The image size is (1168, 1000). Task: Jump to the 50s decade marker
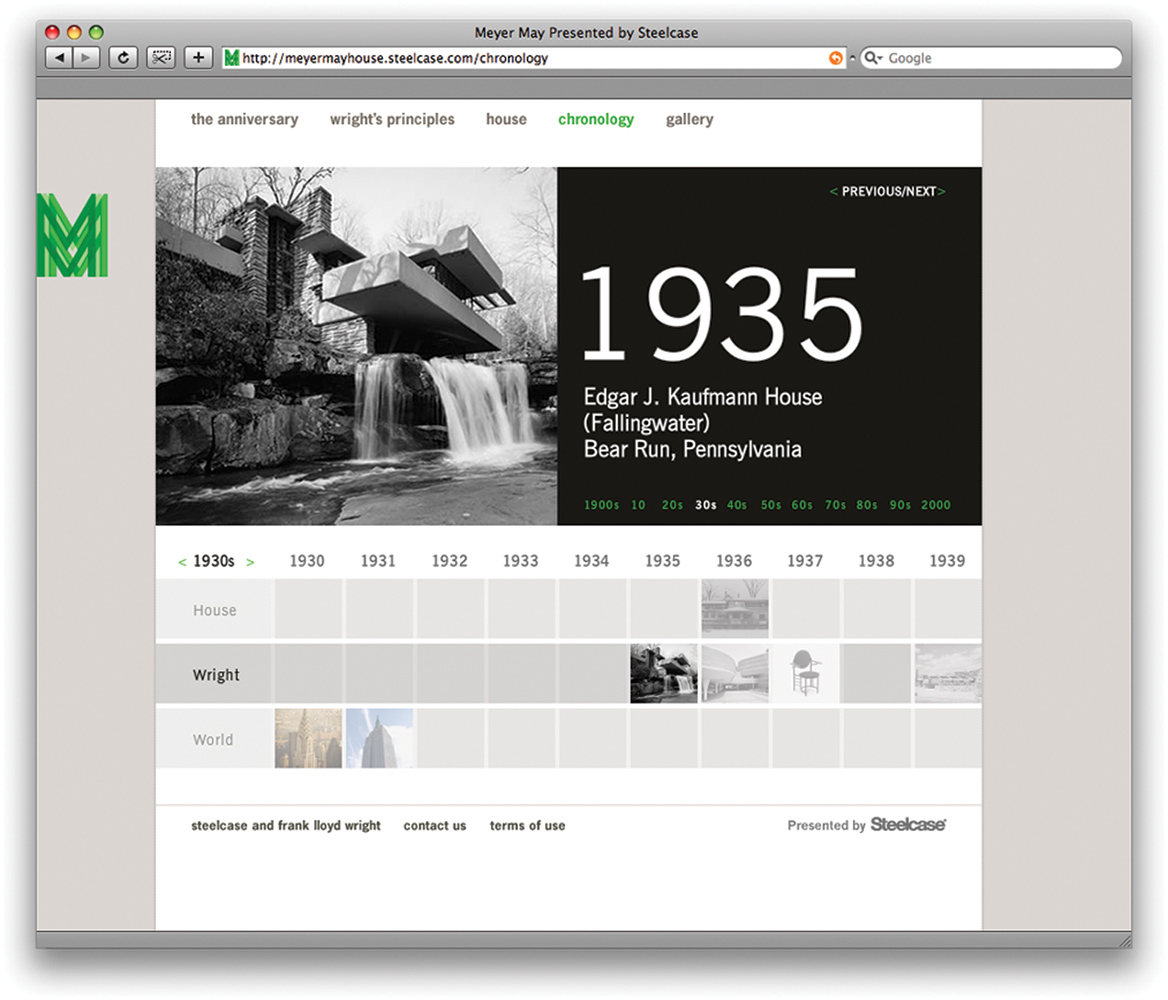point(770,505)
